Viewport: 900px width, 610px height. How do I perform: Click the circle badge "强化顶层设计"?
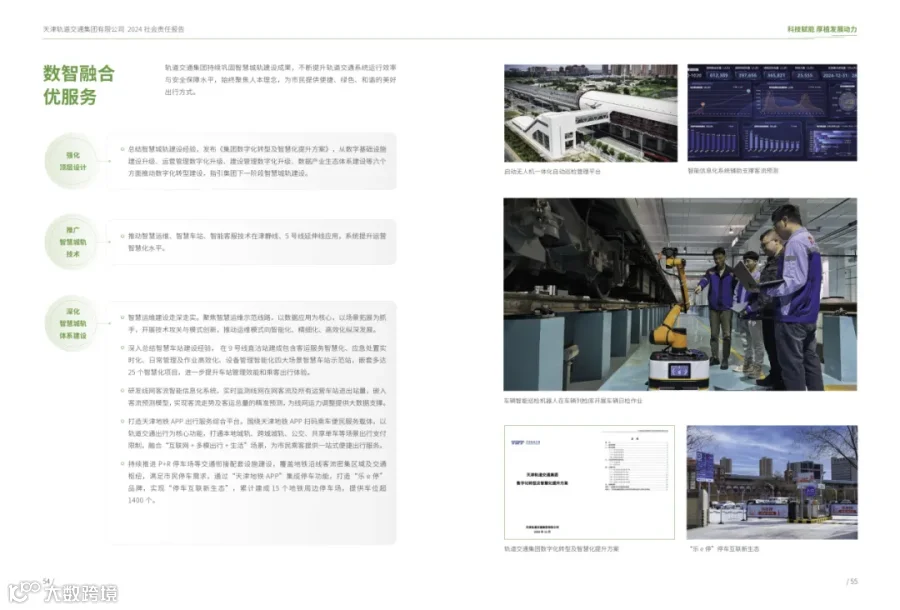point(72,161)
